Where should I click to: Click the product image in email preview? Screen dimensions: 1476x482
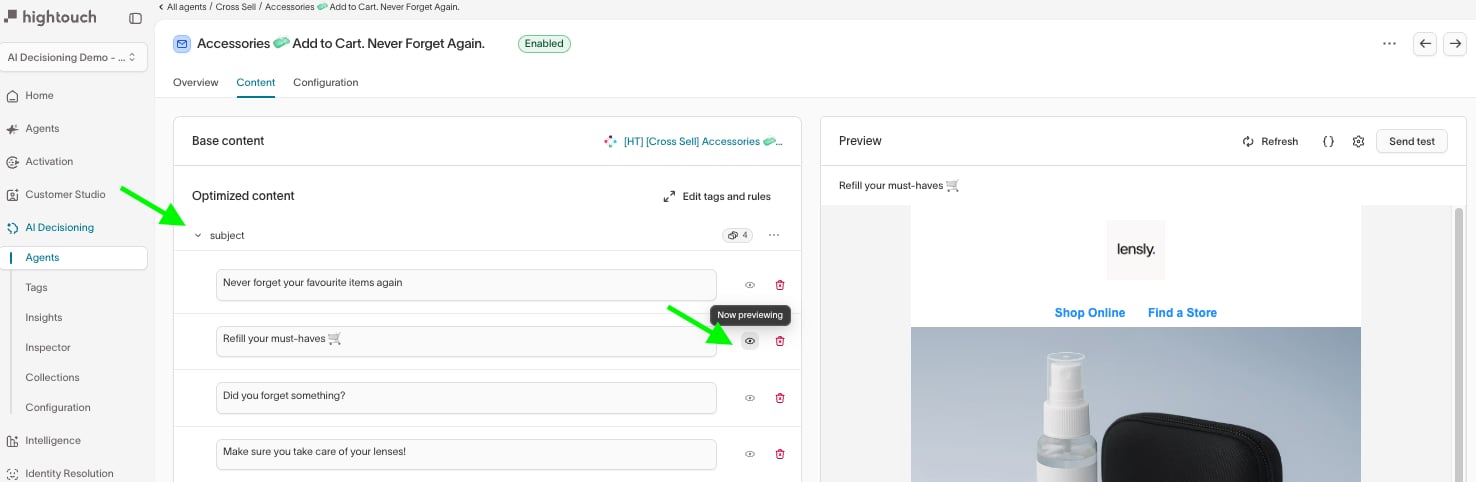click(1136, 404)
